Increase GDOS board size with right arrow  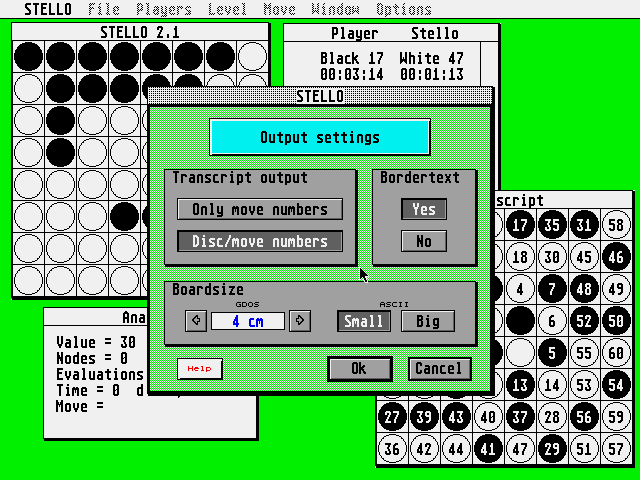point(300,321)
